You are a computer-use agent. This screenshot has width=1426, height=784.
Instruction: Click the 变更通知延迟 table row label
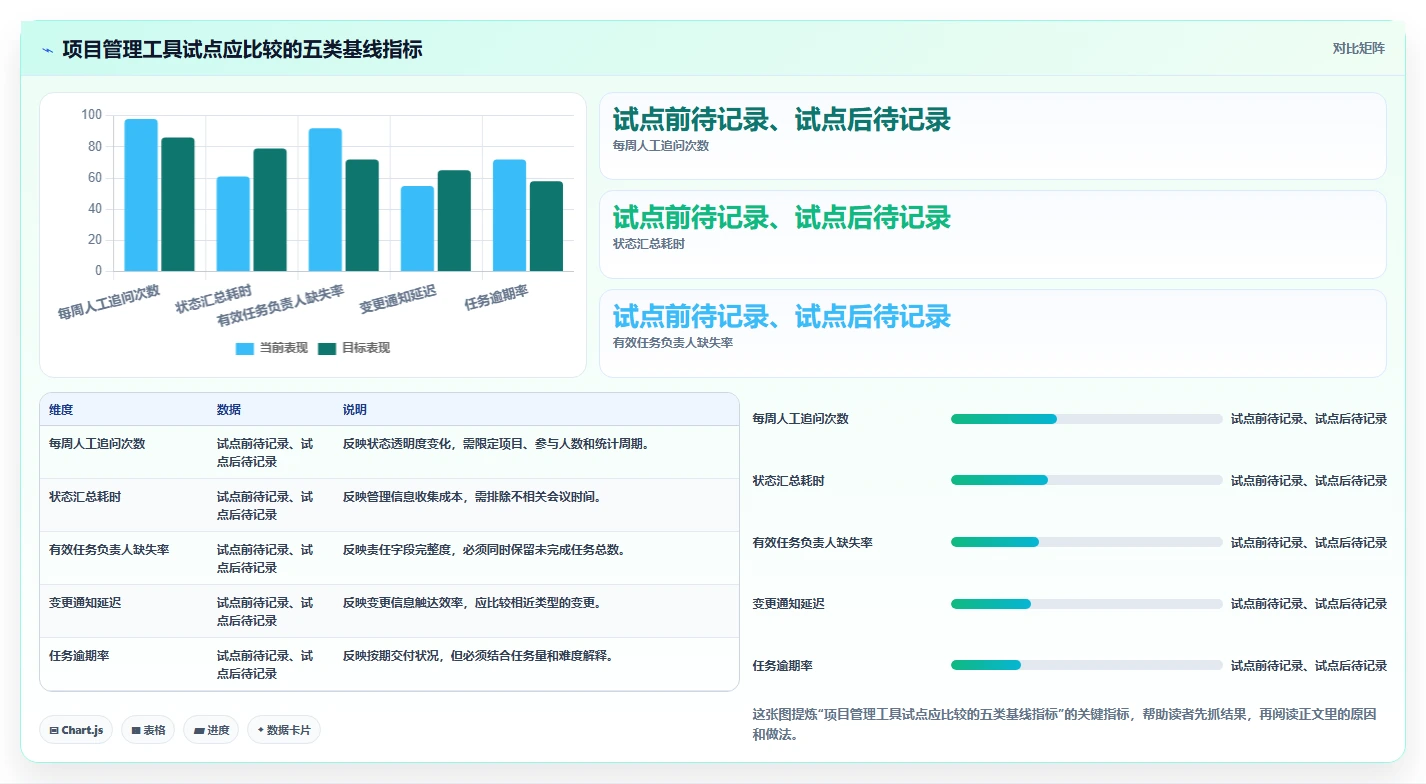pos(85,603)
